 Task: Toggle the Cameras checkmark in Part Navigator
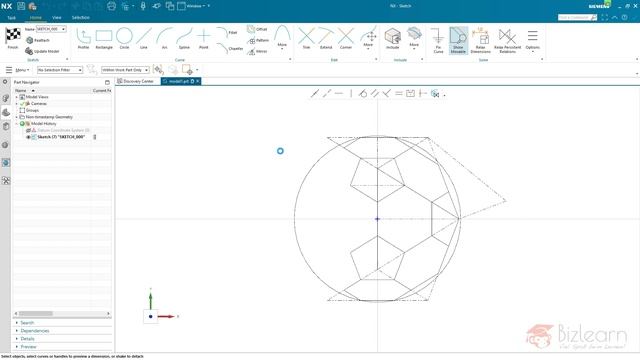23,104
